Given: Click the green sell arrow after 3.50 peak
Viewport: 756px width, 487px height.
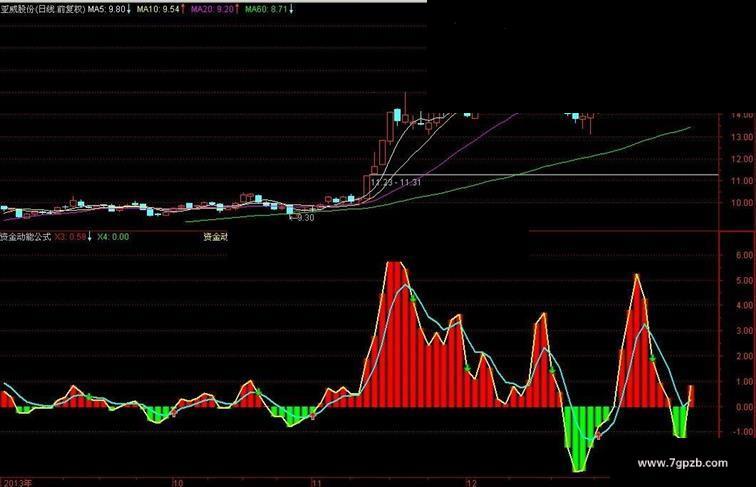Looking at the screenshot, I should [553, 370].
